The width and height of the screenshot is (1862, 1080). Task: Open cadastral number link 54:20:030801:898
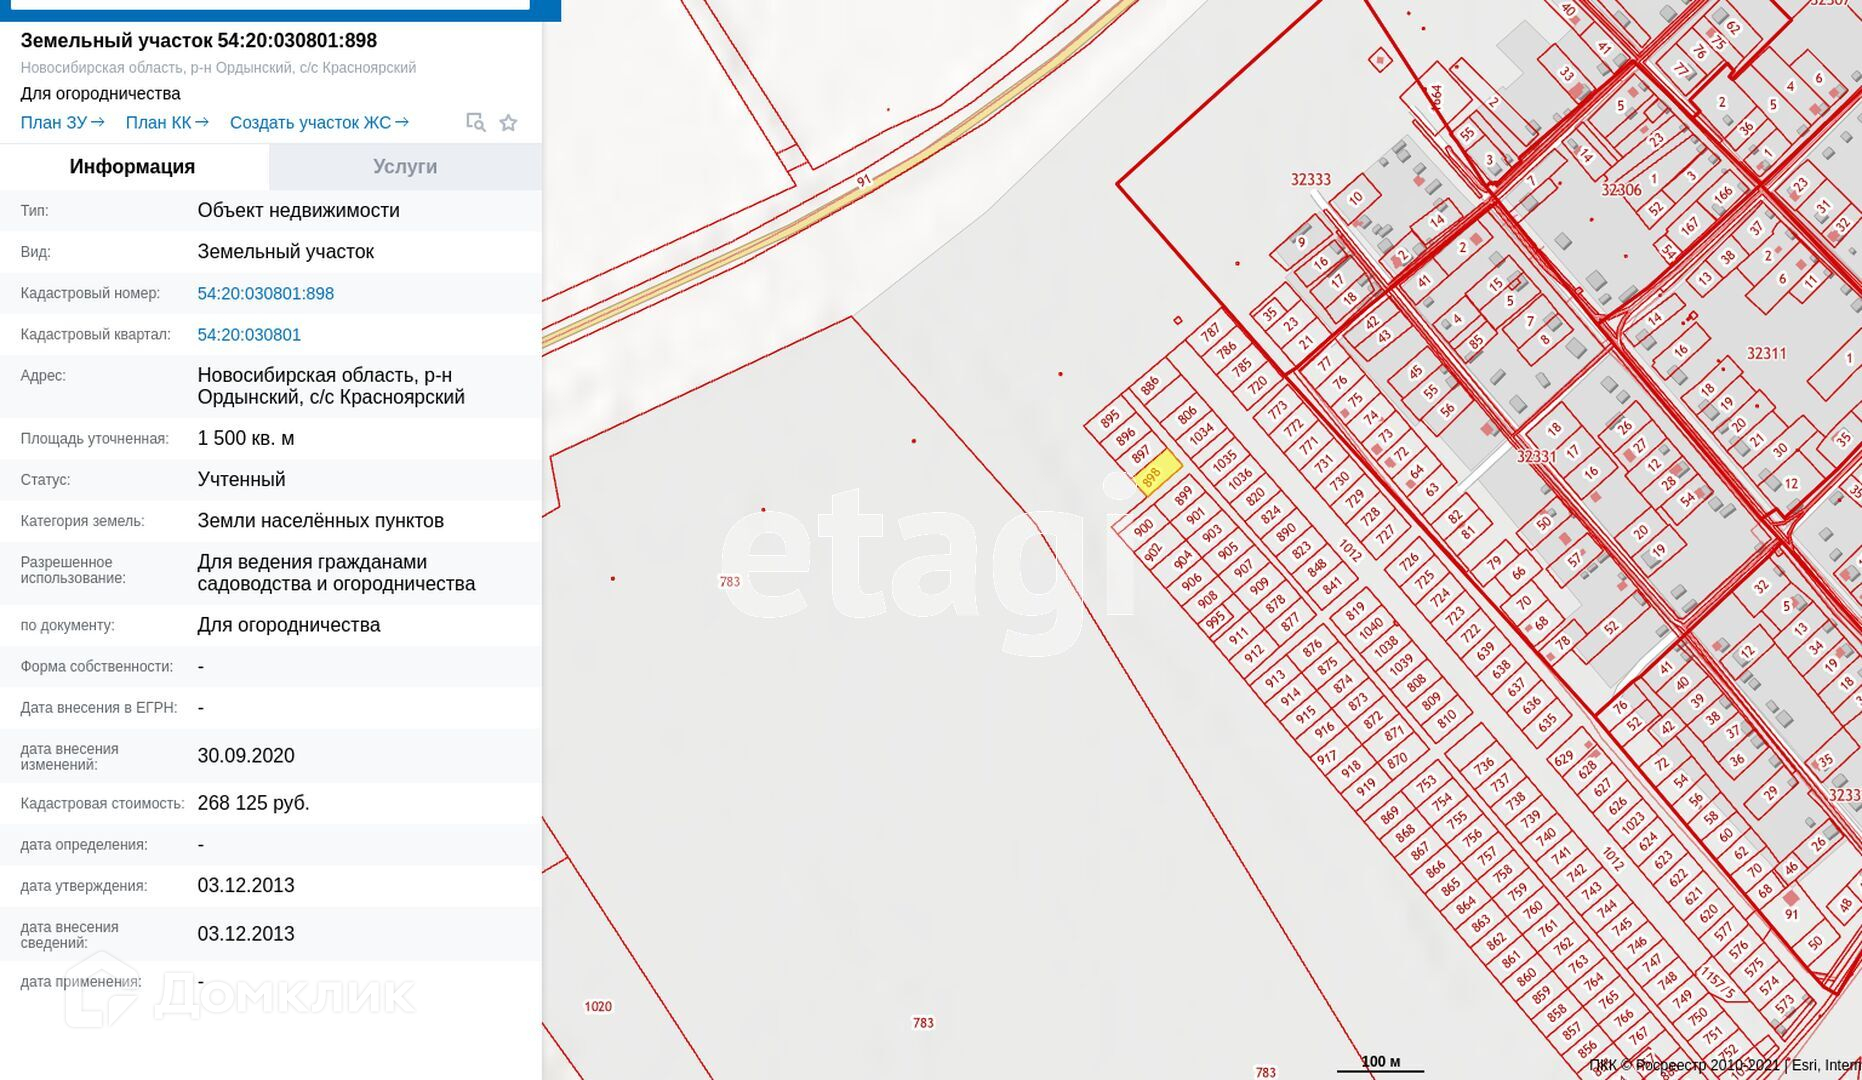coord(265,293)
